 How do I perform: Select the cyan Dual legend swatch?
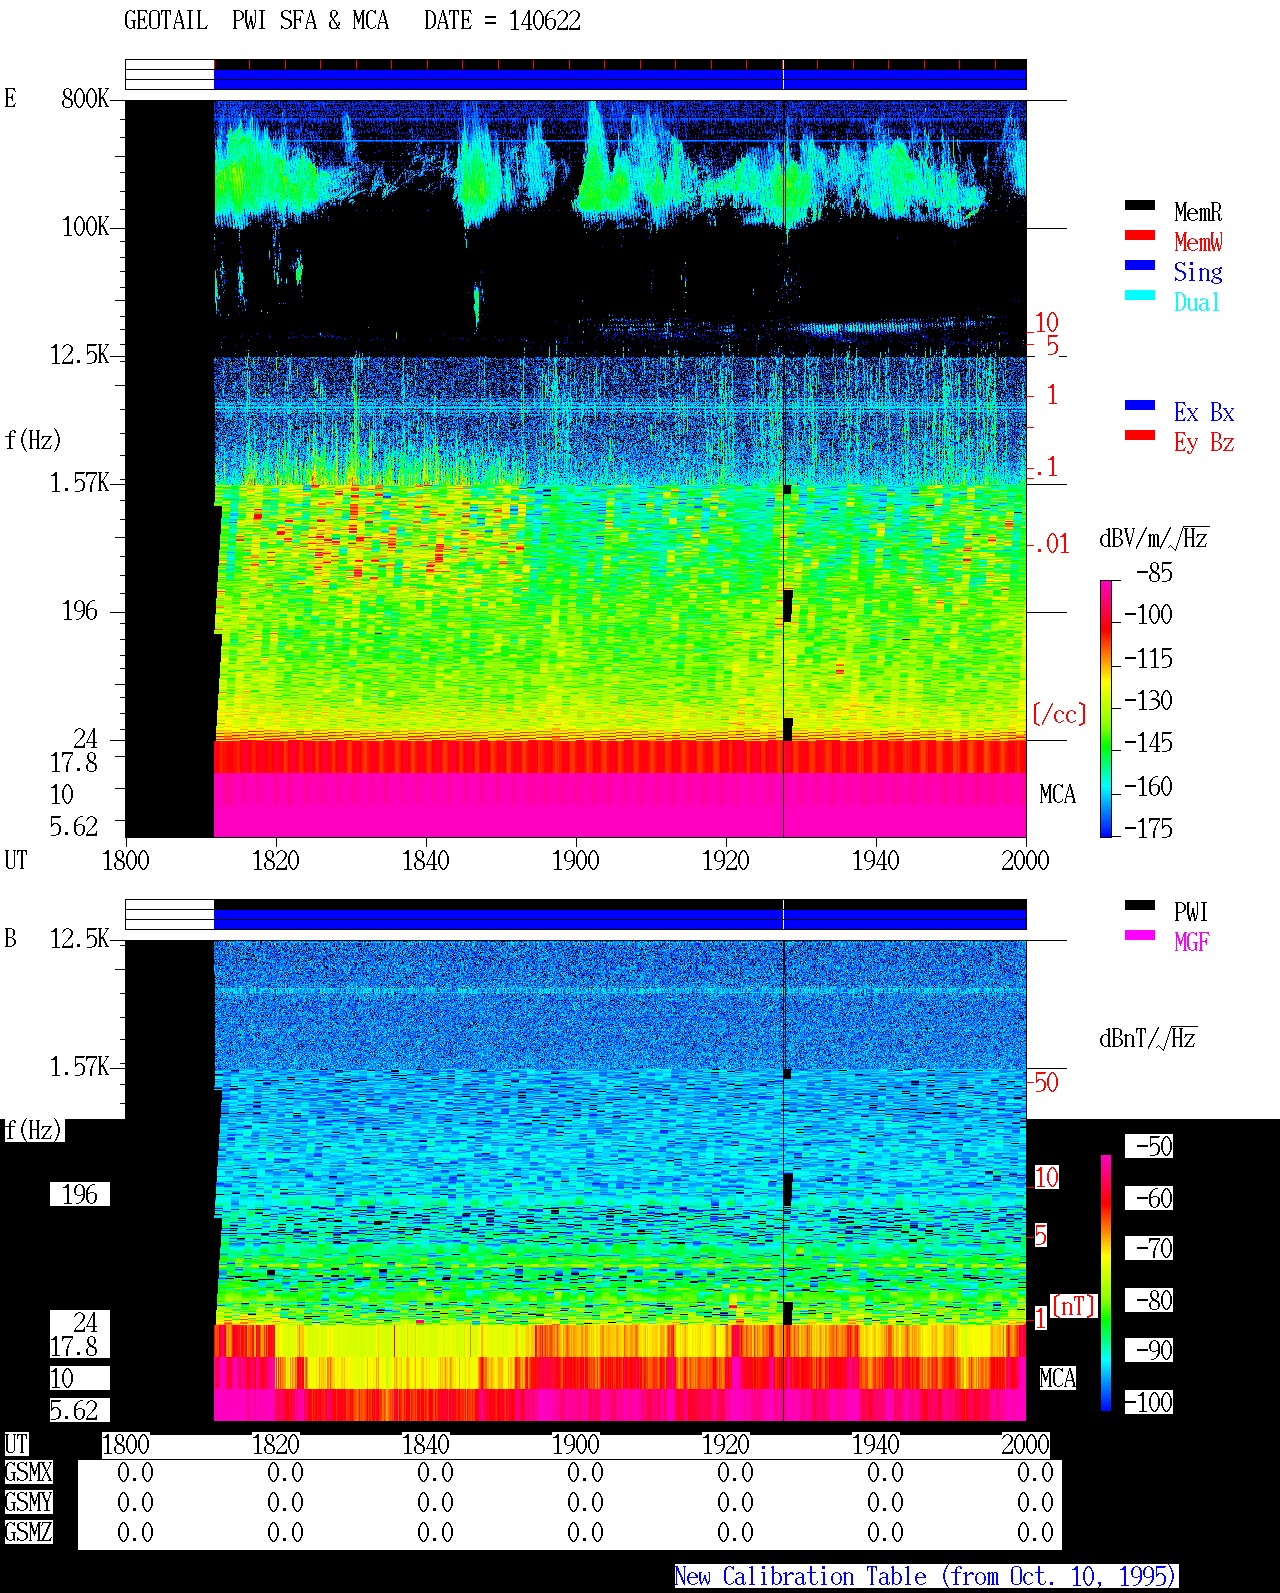pyautogui.click(x=1139, y=295)
